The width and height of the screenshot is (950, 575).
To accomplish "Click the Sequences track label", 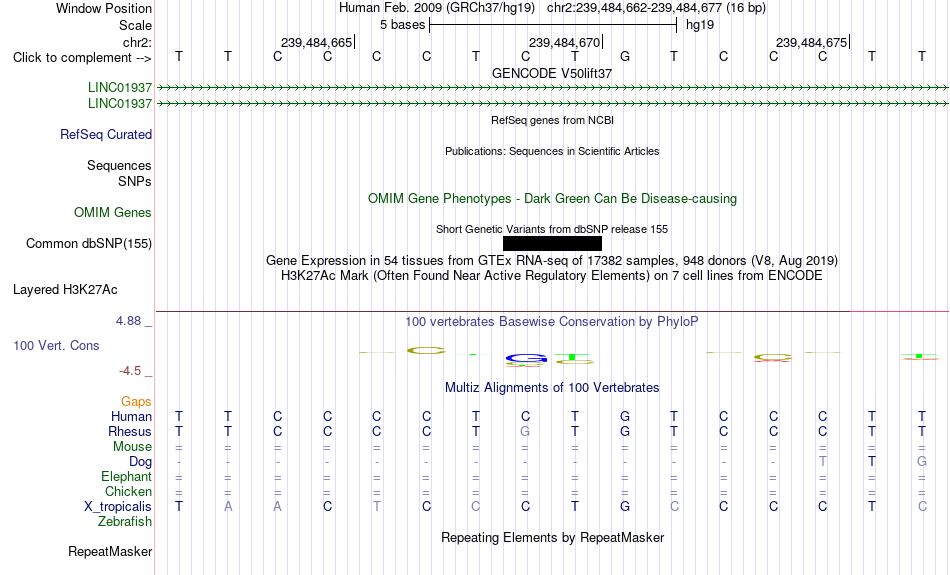I will (x=119, y=165).
